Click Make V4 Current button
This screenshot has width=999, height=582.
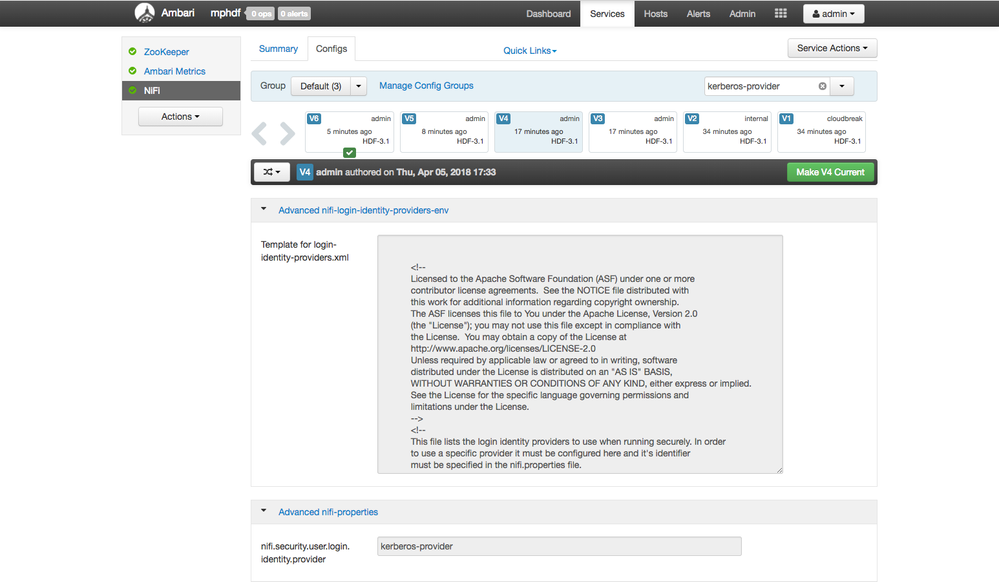click(830, 172)
